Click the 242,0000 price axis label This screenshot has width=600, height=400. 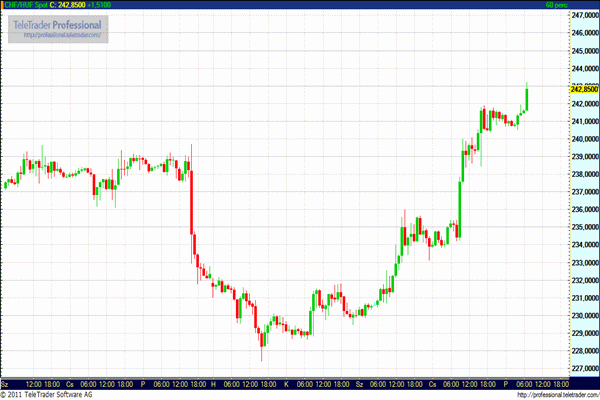pos(585,104)
